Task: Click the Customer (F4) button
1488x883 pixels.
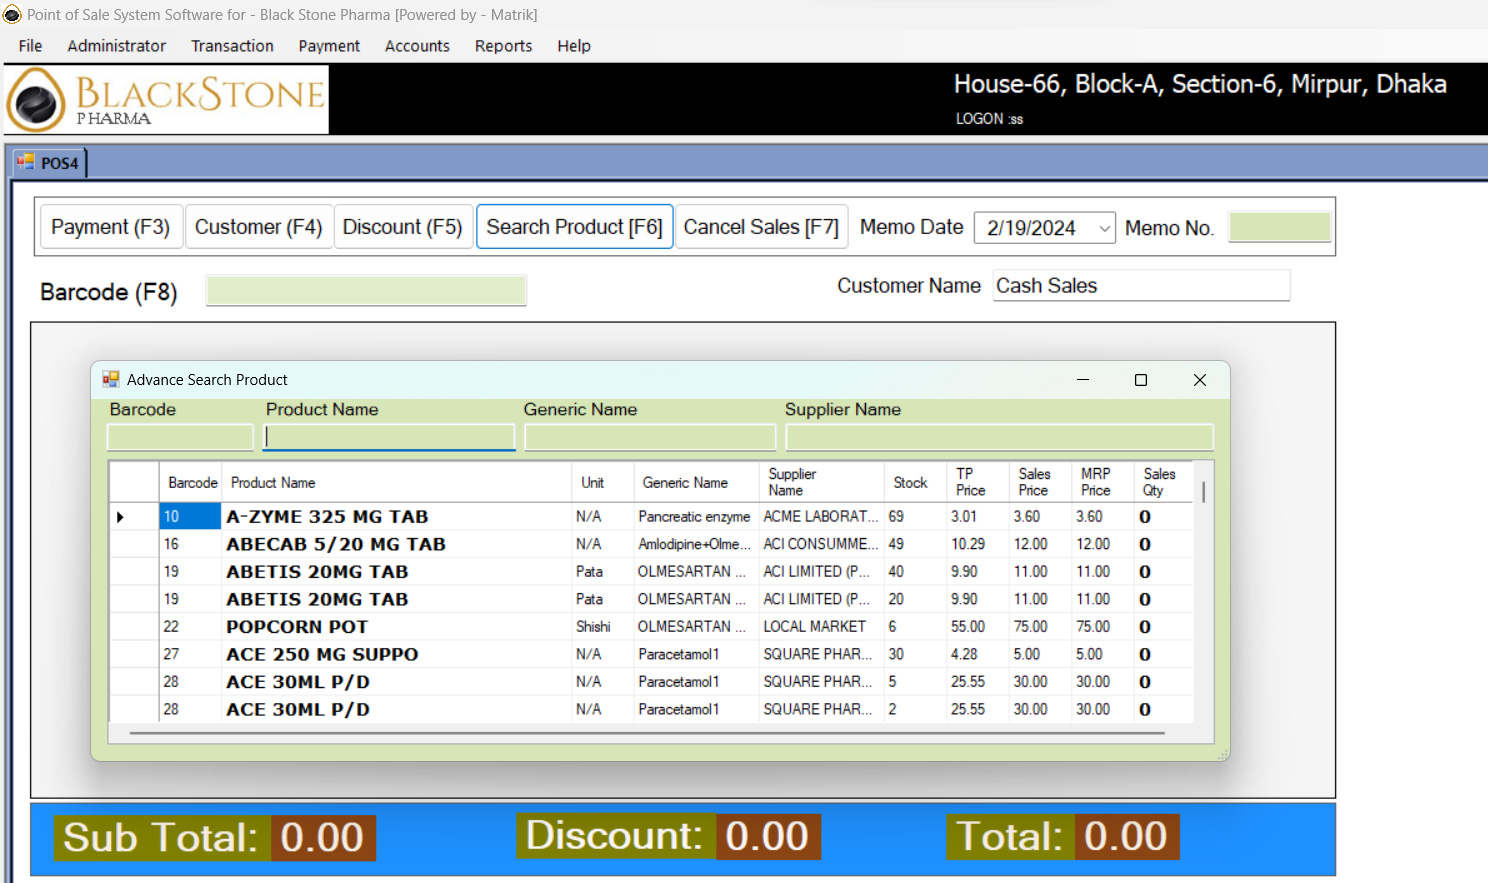Action: pos(259,227)
